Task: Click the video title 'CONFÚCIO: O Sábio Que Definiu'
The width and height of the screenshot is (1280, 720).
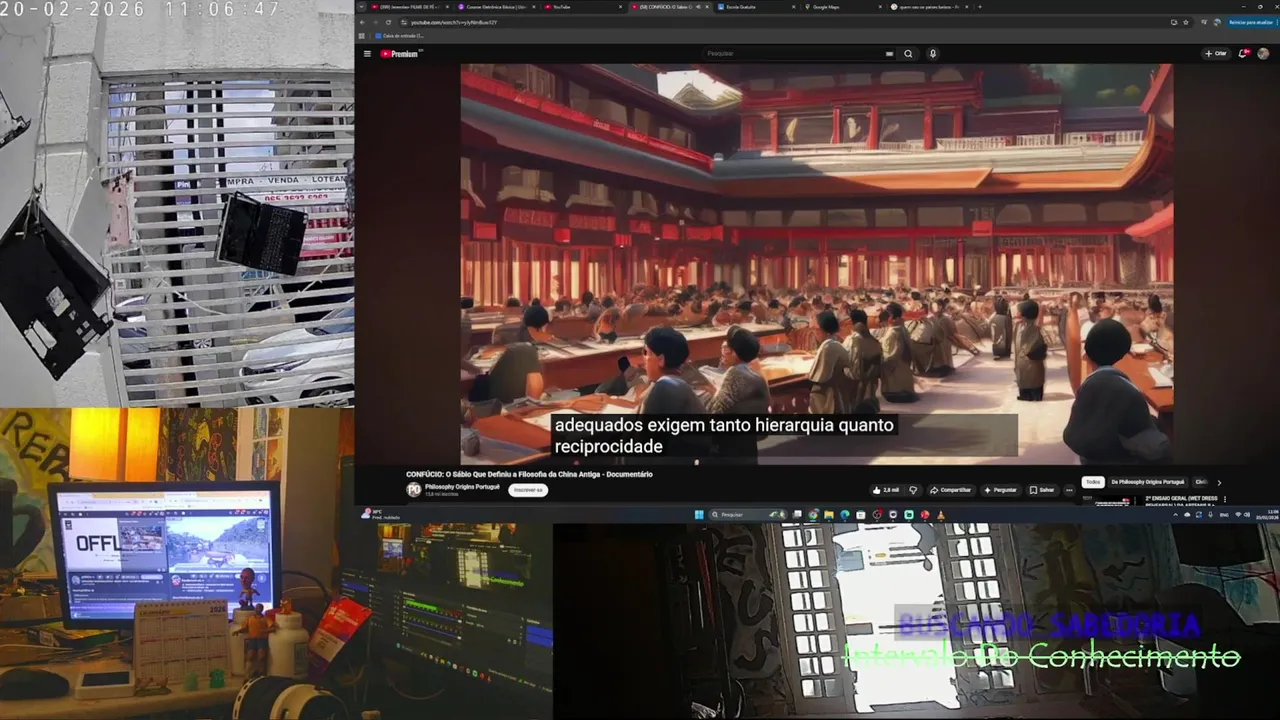Action: [529, 474]
